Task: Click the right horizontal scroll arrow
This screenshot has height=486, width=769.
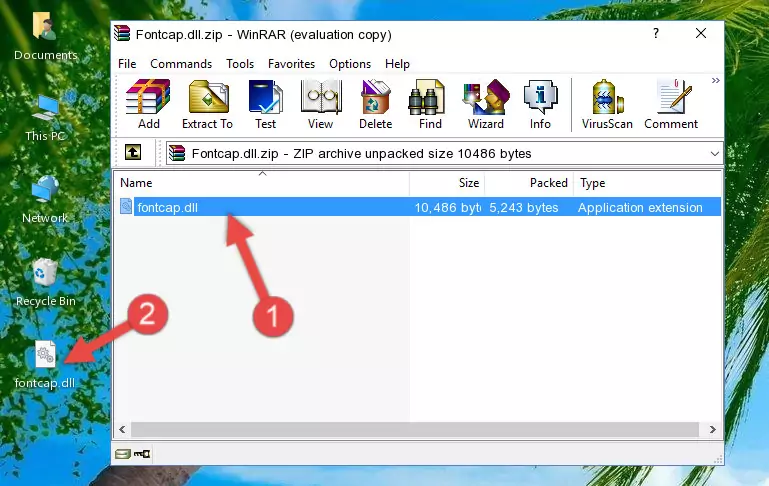Action: [713, 430]
